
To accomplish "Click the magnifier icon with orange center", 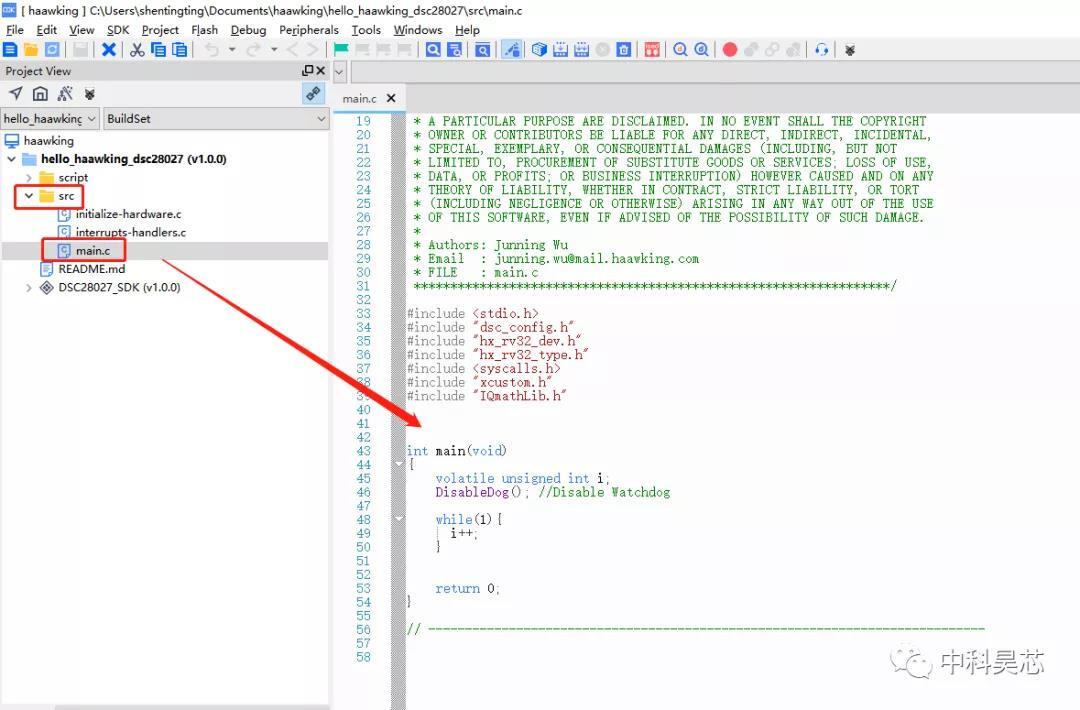I will pyautogui.click(x=681, y=50).
